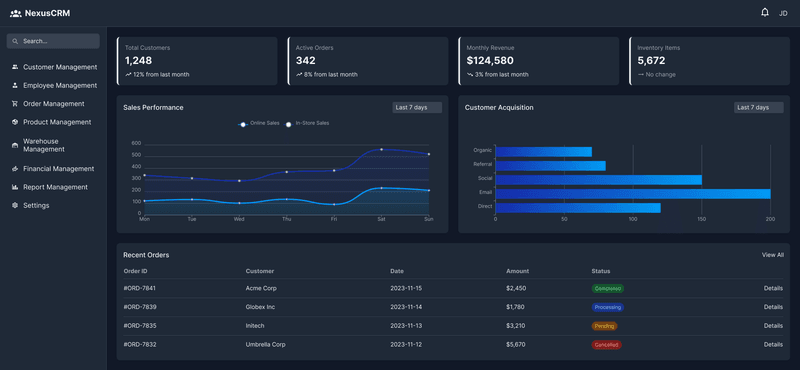
Task: Click the Order ID column header
Action: point(135,271)
